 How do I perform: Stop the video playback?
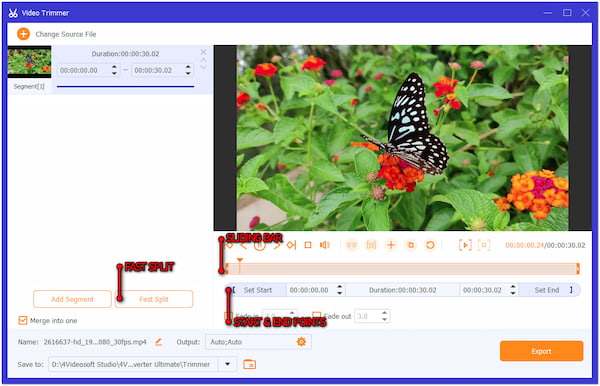308,245
